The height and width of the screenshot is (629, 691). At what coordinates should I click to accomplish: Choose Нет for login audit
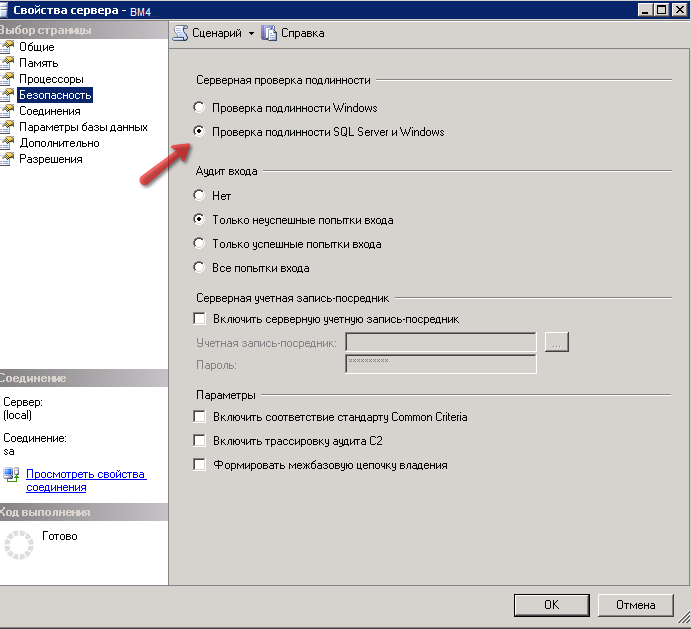(x=200, y=196)
